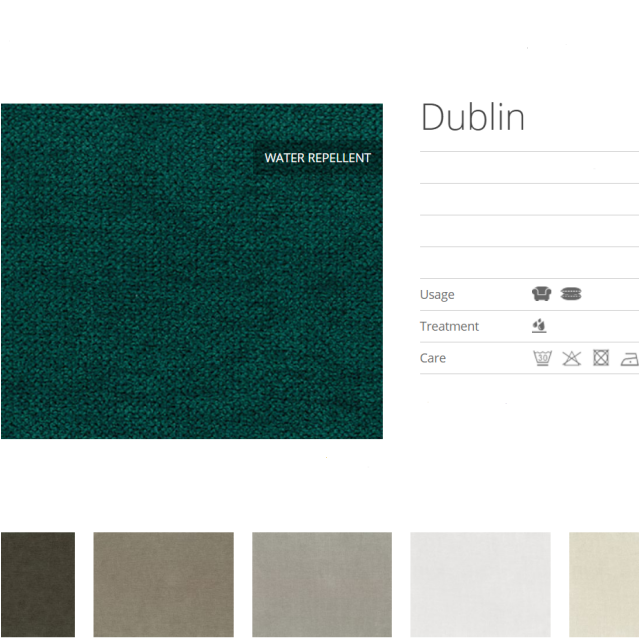This screenshot has width=640, height=640.
Task: Click the iron care icon
Action: click(x=629, y=358)
